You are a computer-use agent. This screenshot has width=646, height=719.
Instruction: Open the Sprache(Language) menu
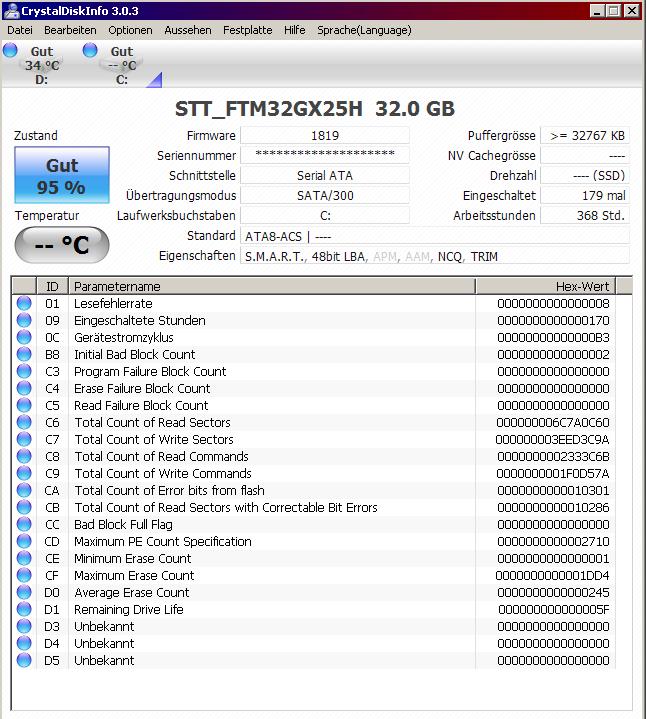coord(364,30)
